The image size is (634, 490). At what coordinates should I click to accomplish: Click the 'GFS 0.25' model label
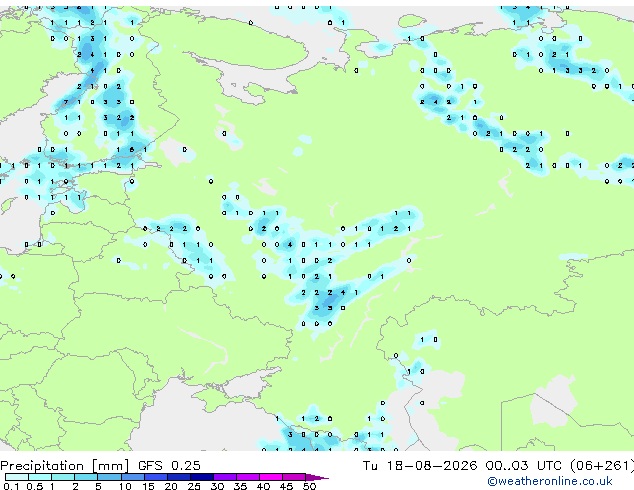tap(169, 466)
